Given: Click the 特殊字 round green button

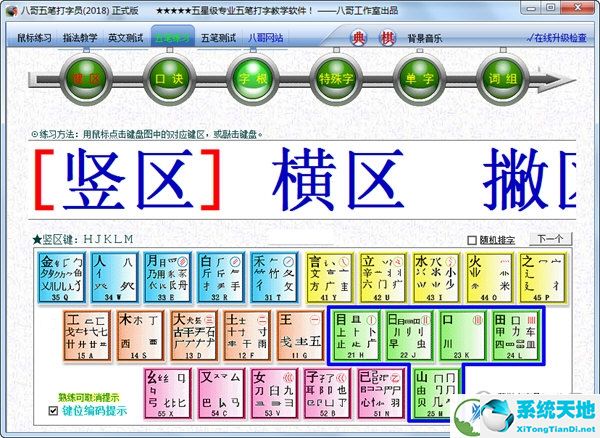Looking at the screenshot, I should 336,79.
